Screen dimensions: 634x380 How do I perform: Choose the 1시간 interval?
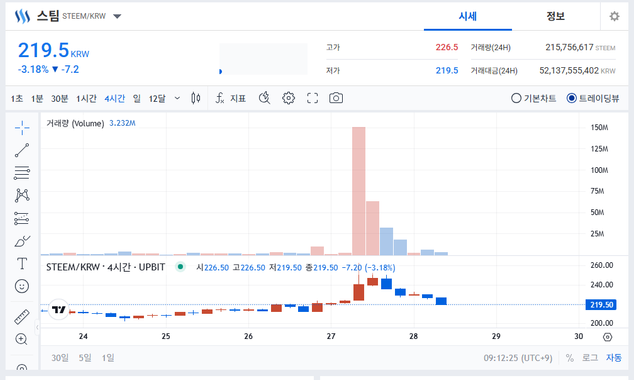(86, 98)
